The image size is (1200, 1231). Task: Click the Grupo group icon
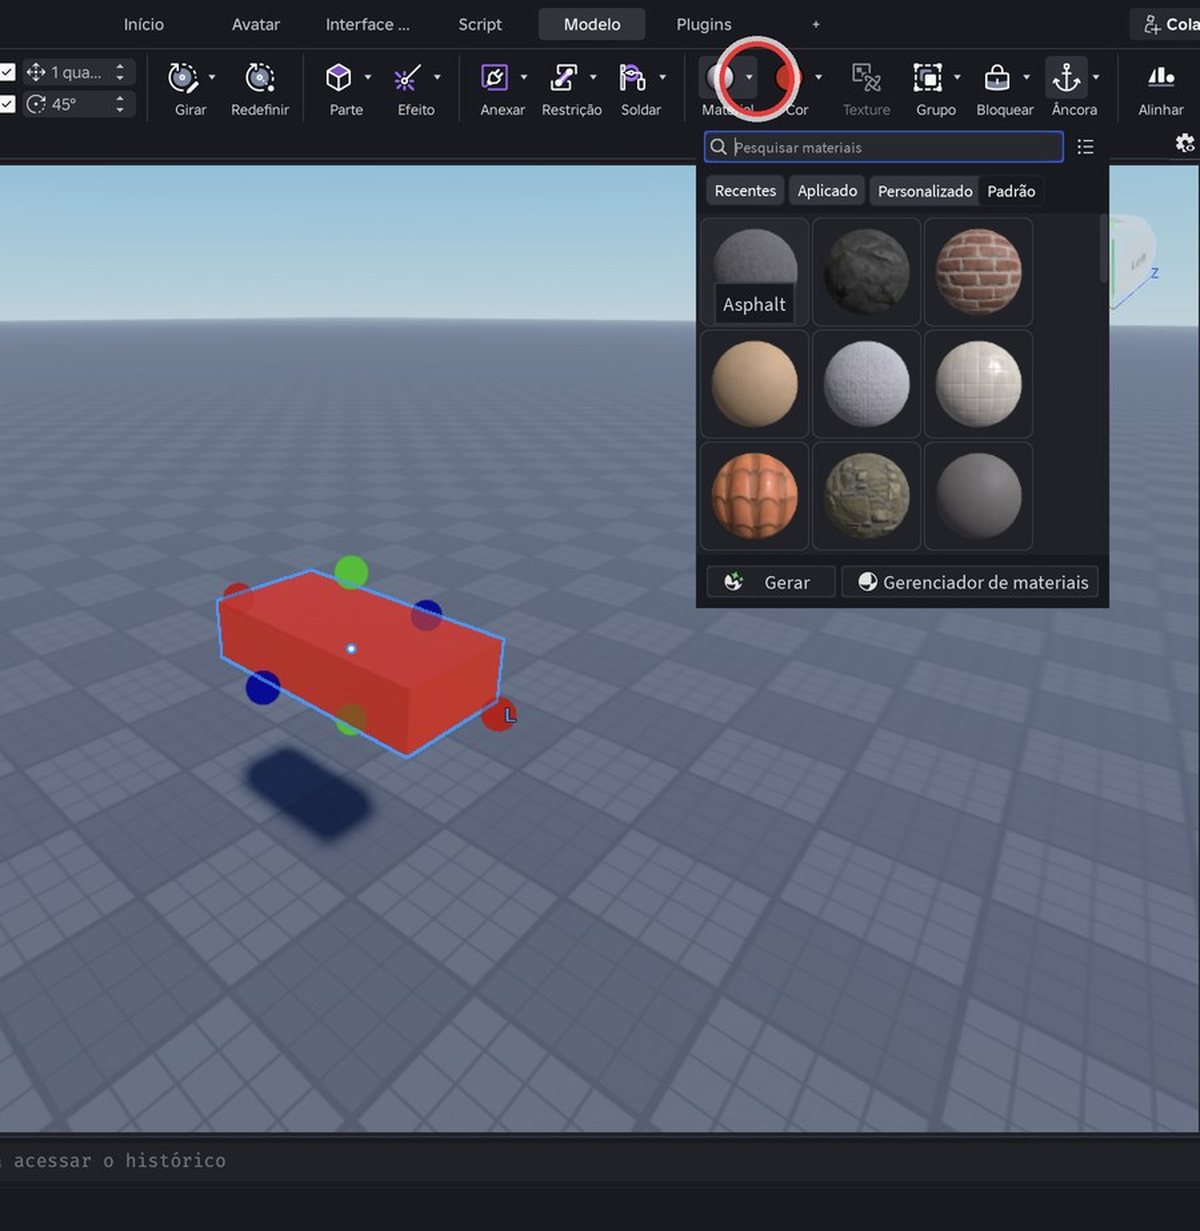pyautogui.click(x=927, y=77)
